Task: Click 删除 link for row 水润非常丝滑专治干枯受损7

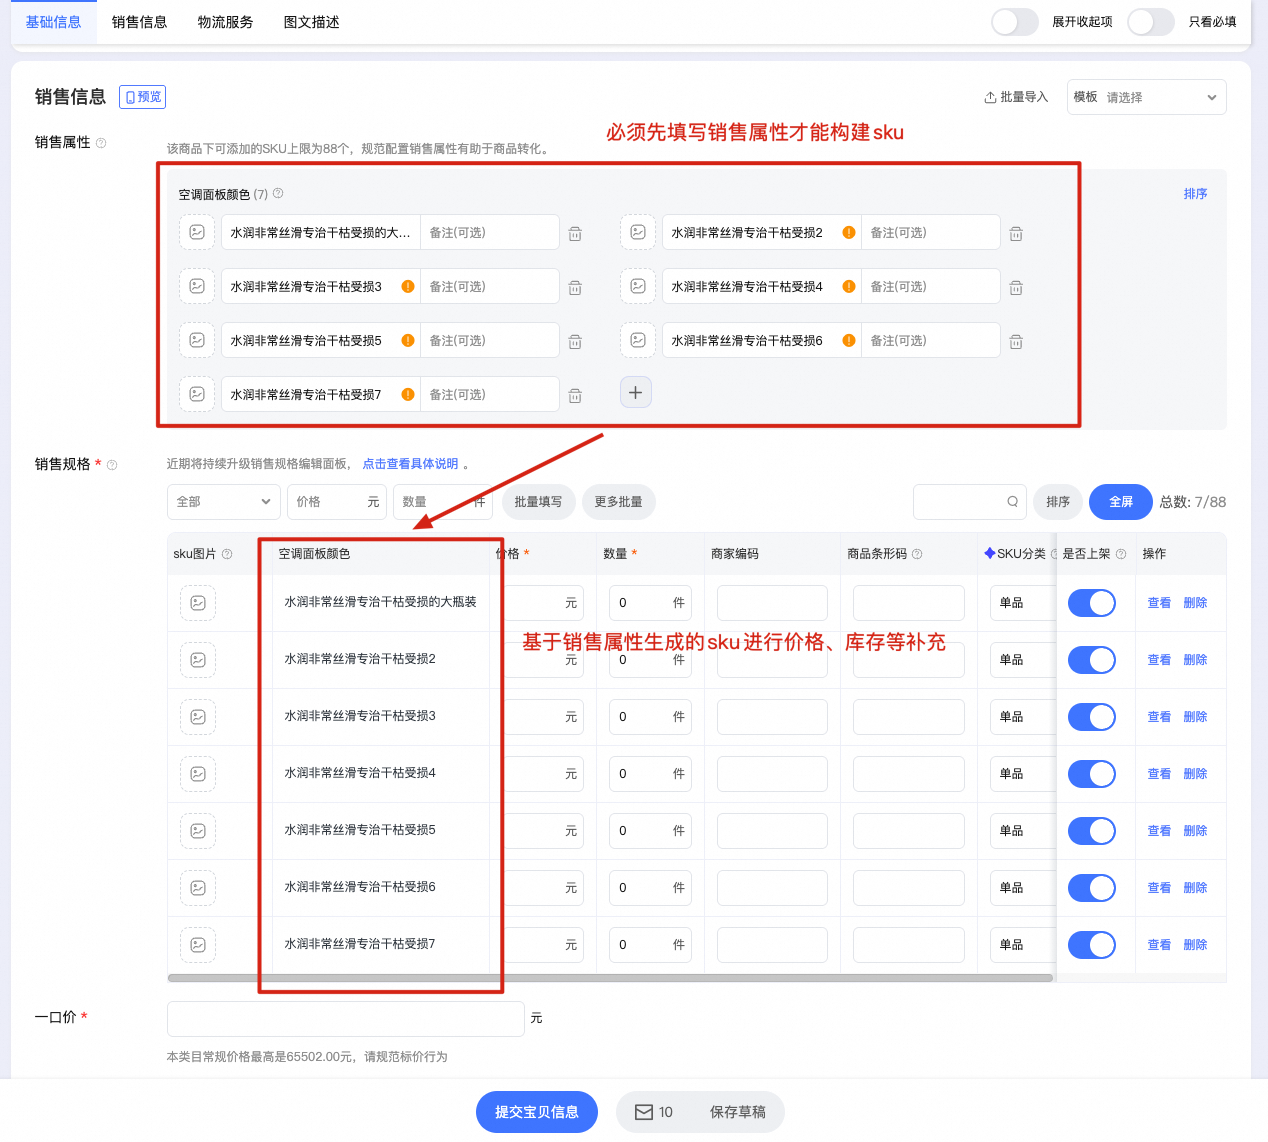Action: (1195, 945)
